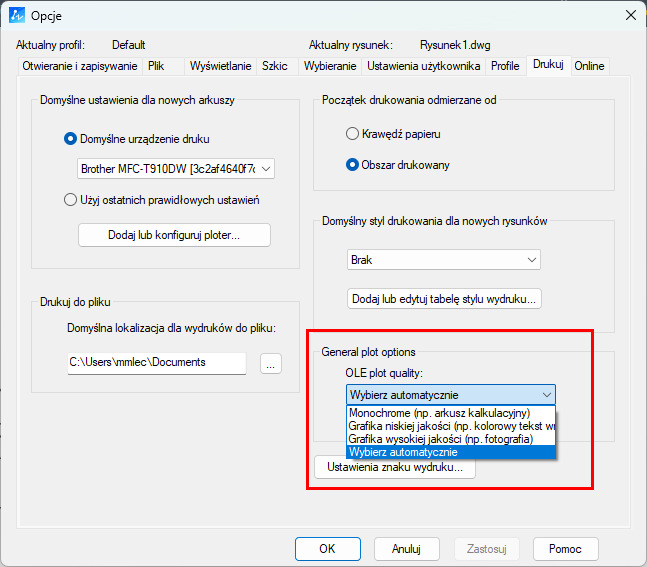Click the OK button
Viewport: 647px width, 567px height.
click(327, 549)
